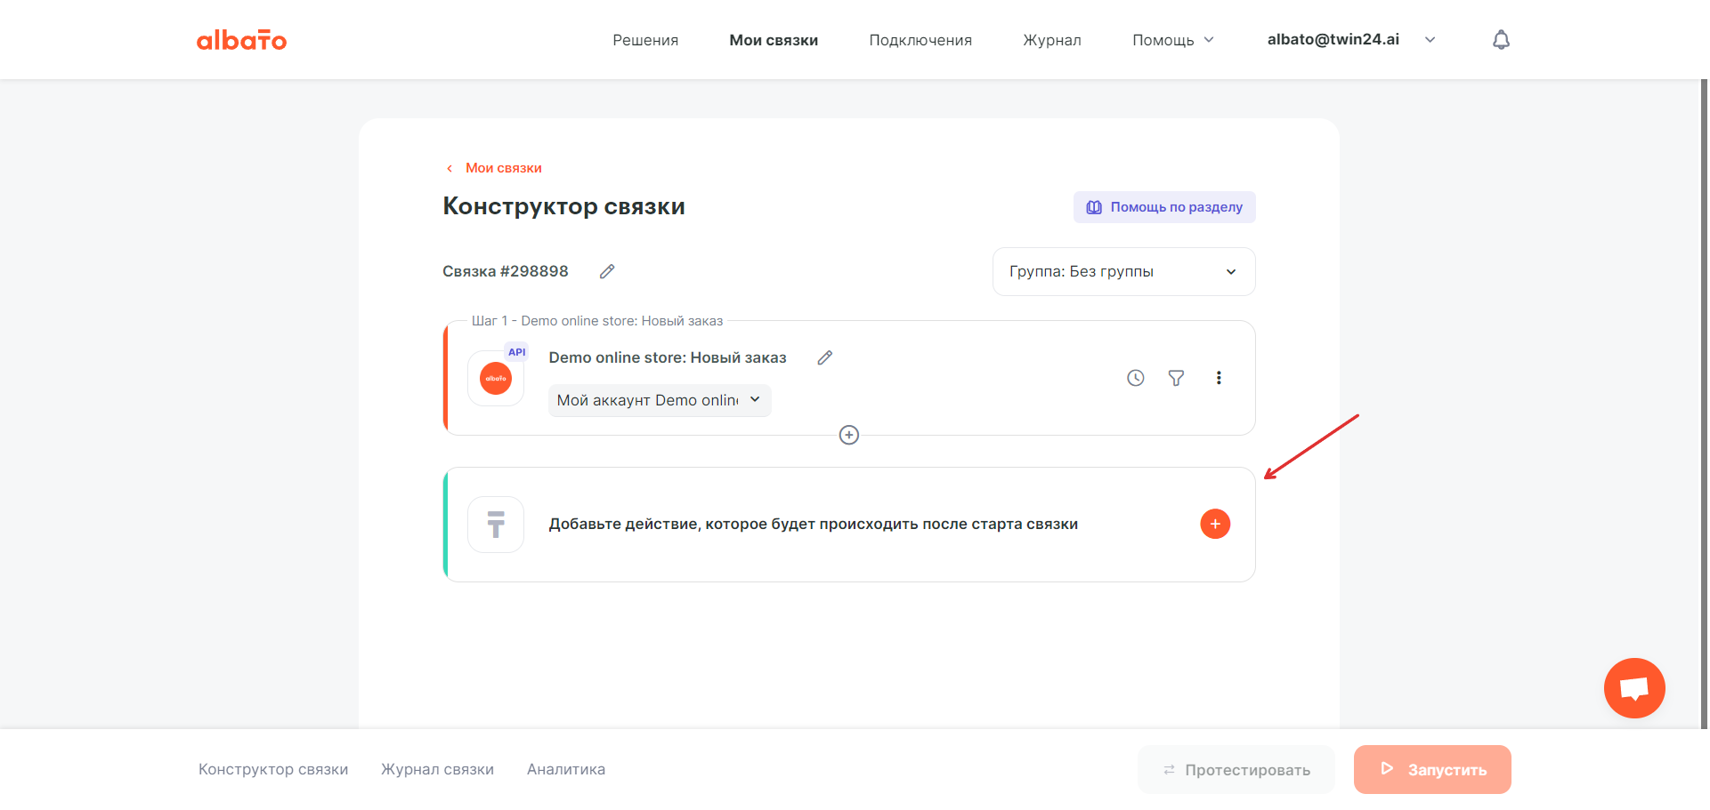Click the orange add action plus button

1215,524
